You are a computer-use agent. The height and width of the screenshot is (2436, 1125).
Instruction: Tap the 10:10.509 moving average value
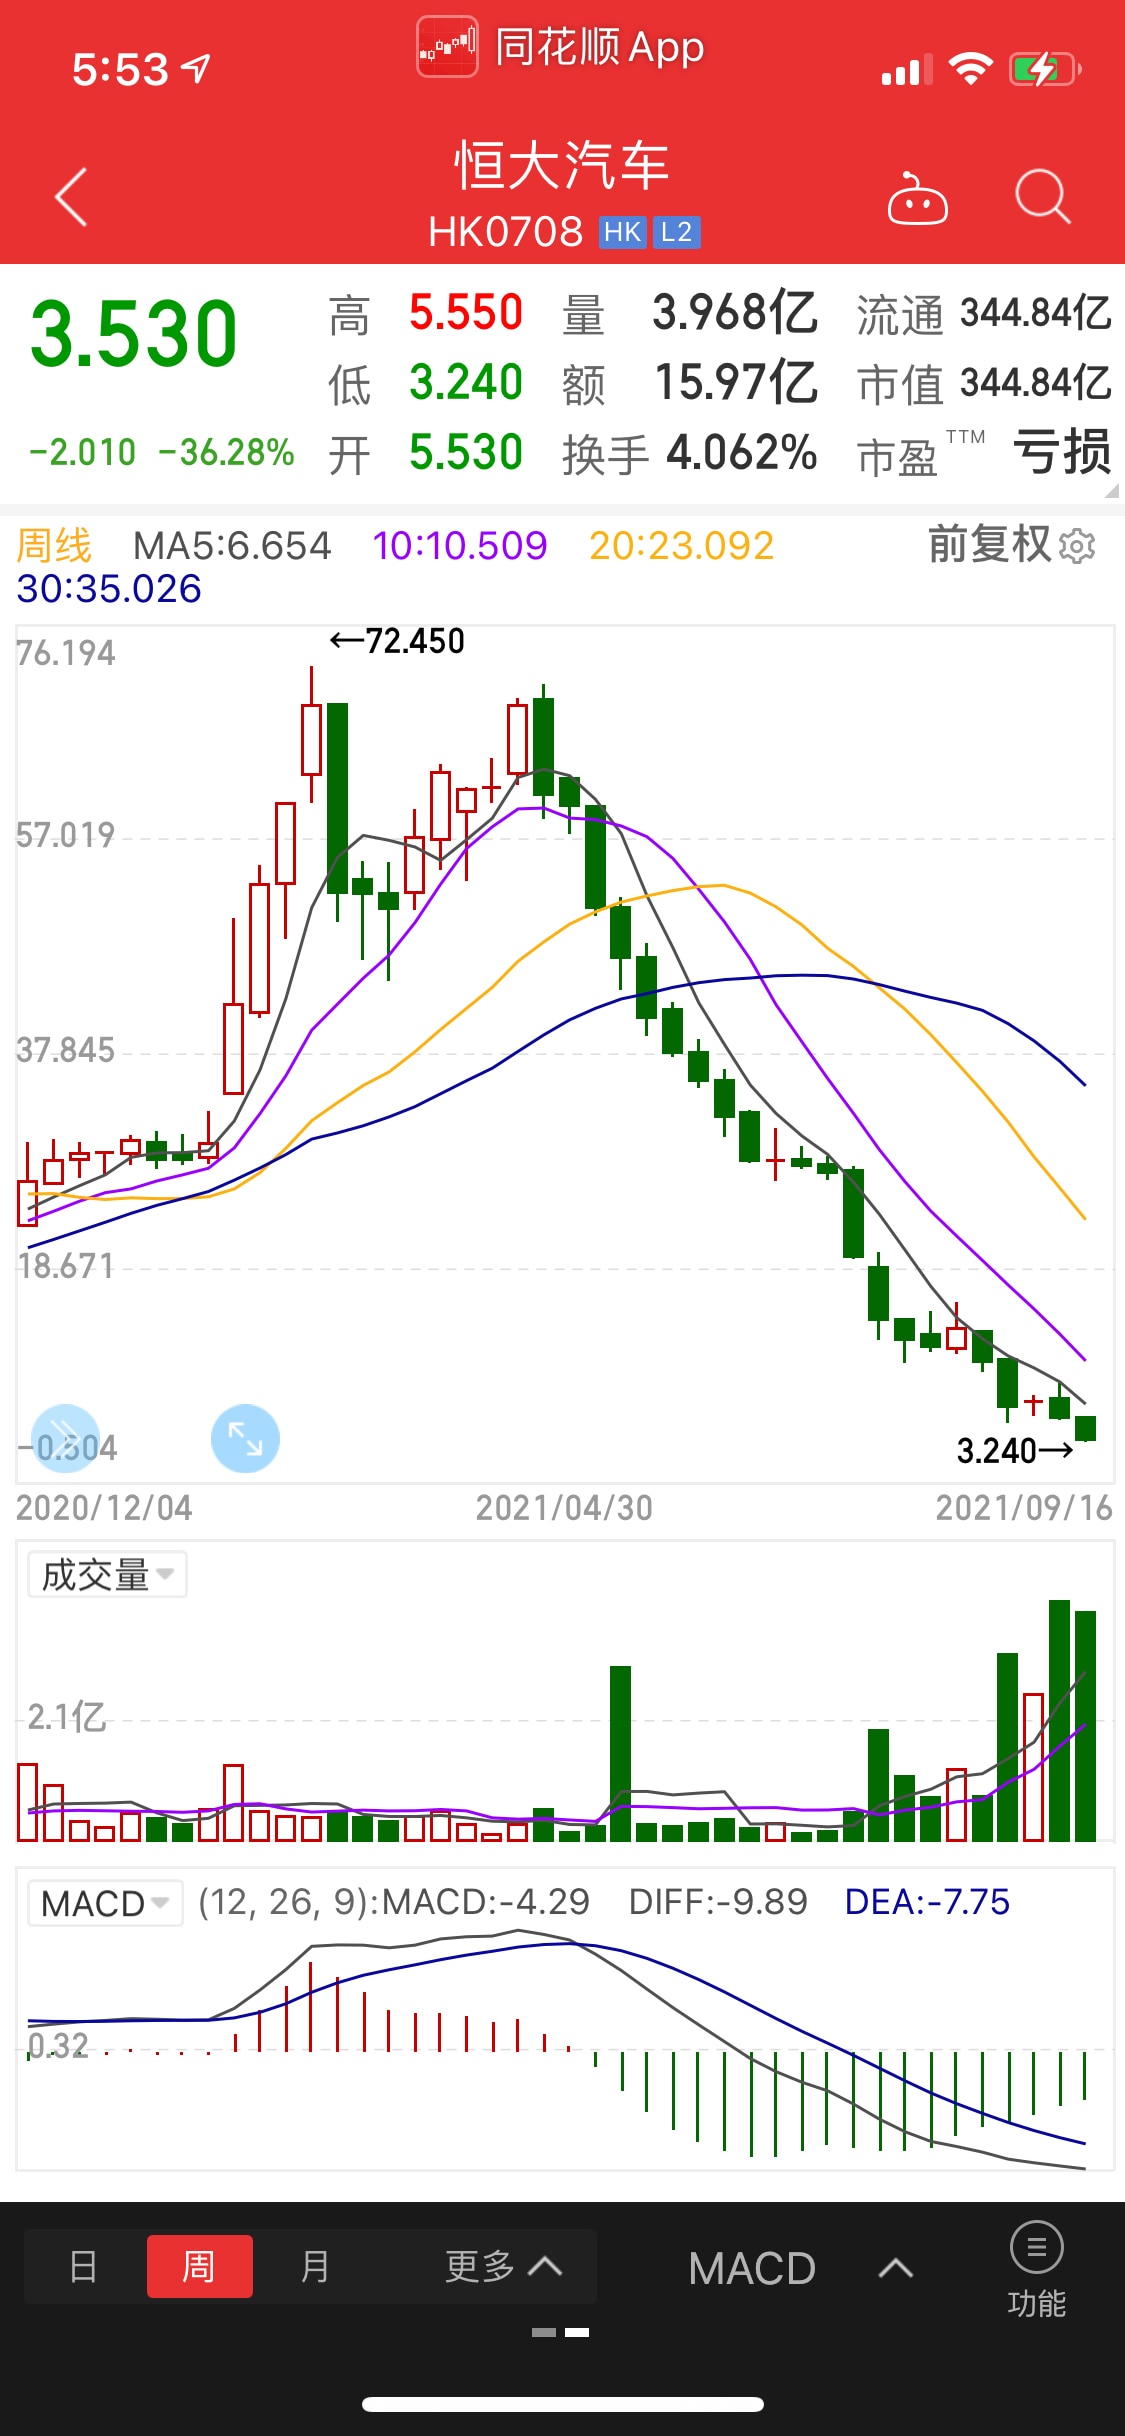coord(460,546)
